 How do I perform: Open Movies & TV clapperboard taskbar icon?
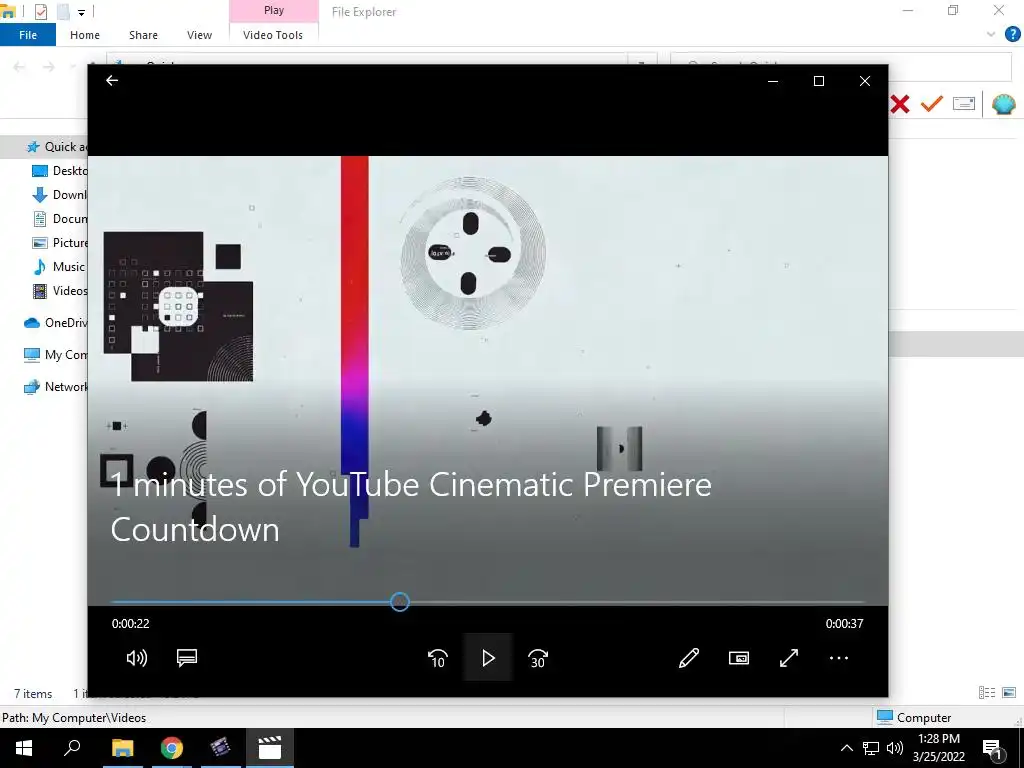tap(270, 748)
